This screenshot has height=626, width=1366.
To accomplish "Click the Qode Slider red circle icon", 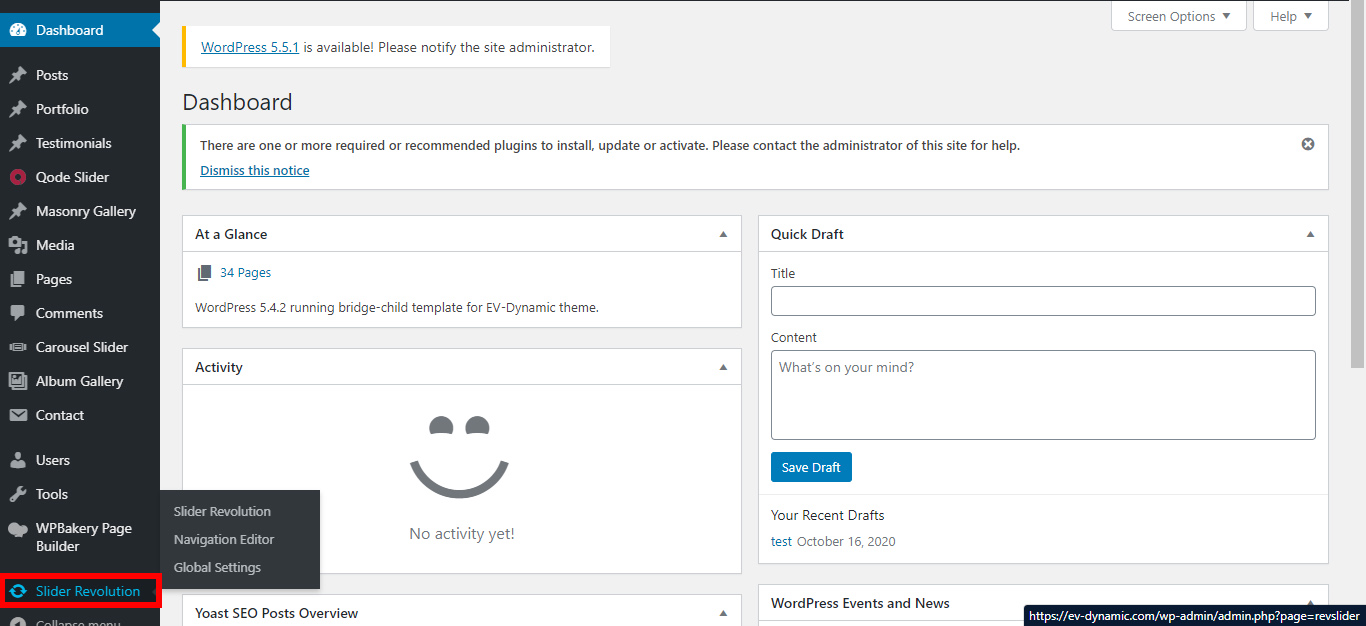I will [x=18, y=177].
